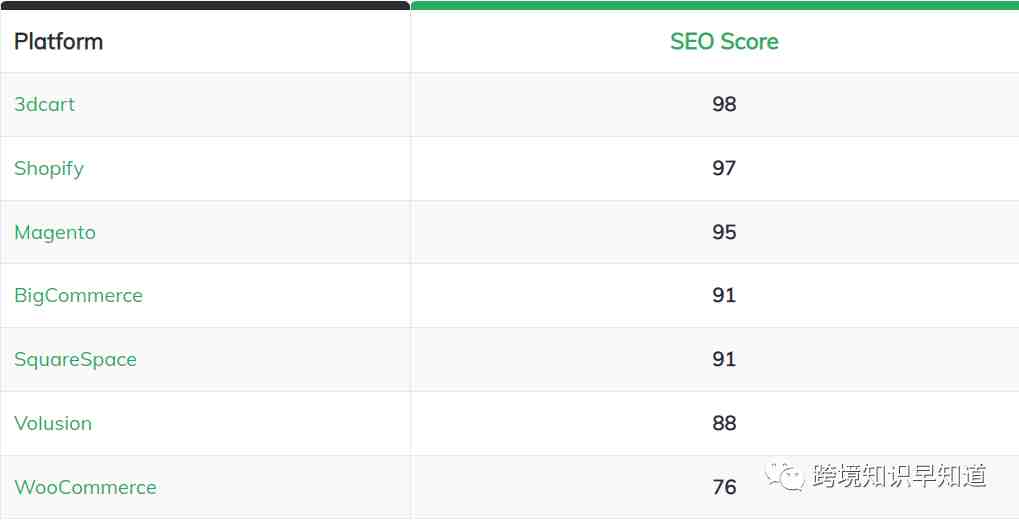Click the Chinese watermark text beside WeChat logo

(x=899, y=476)
